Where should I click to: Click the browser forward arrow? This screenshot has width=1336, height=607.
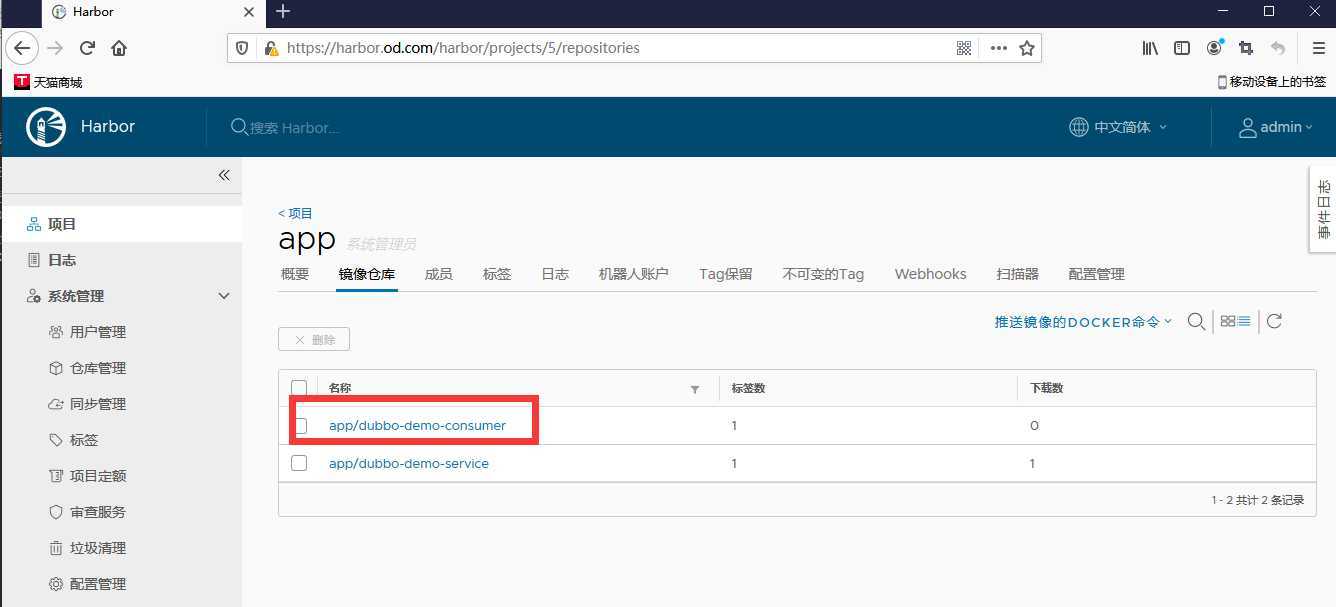click(55, 48)
